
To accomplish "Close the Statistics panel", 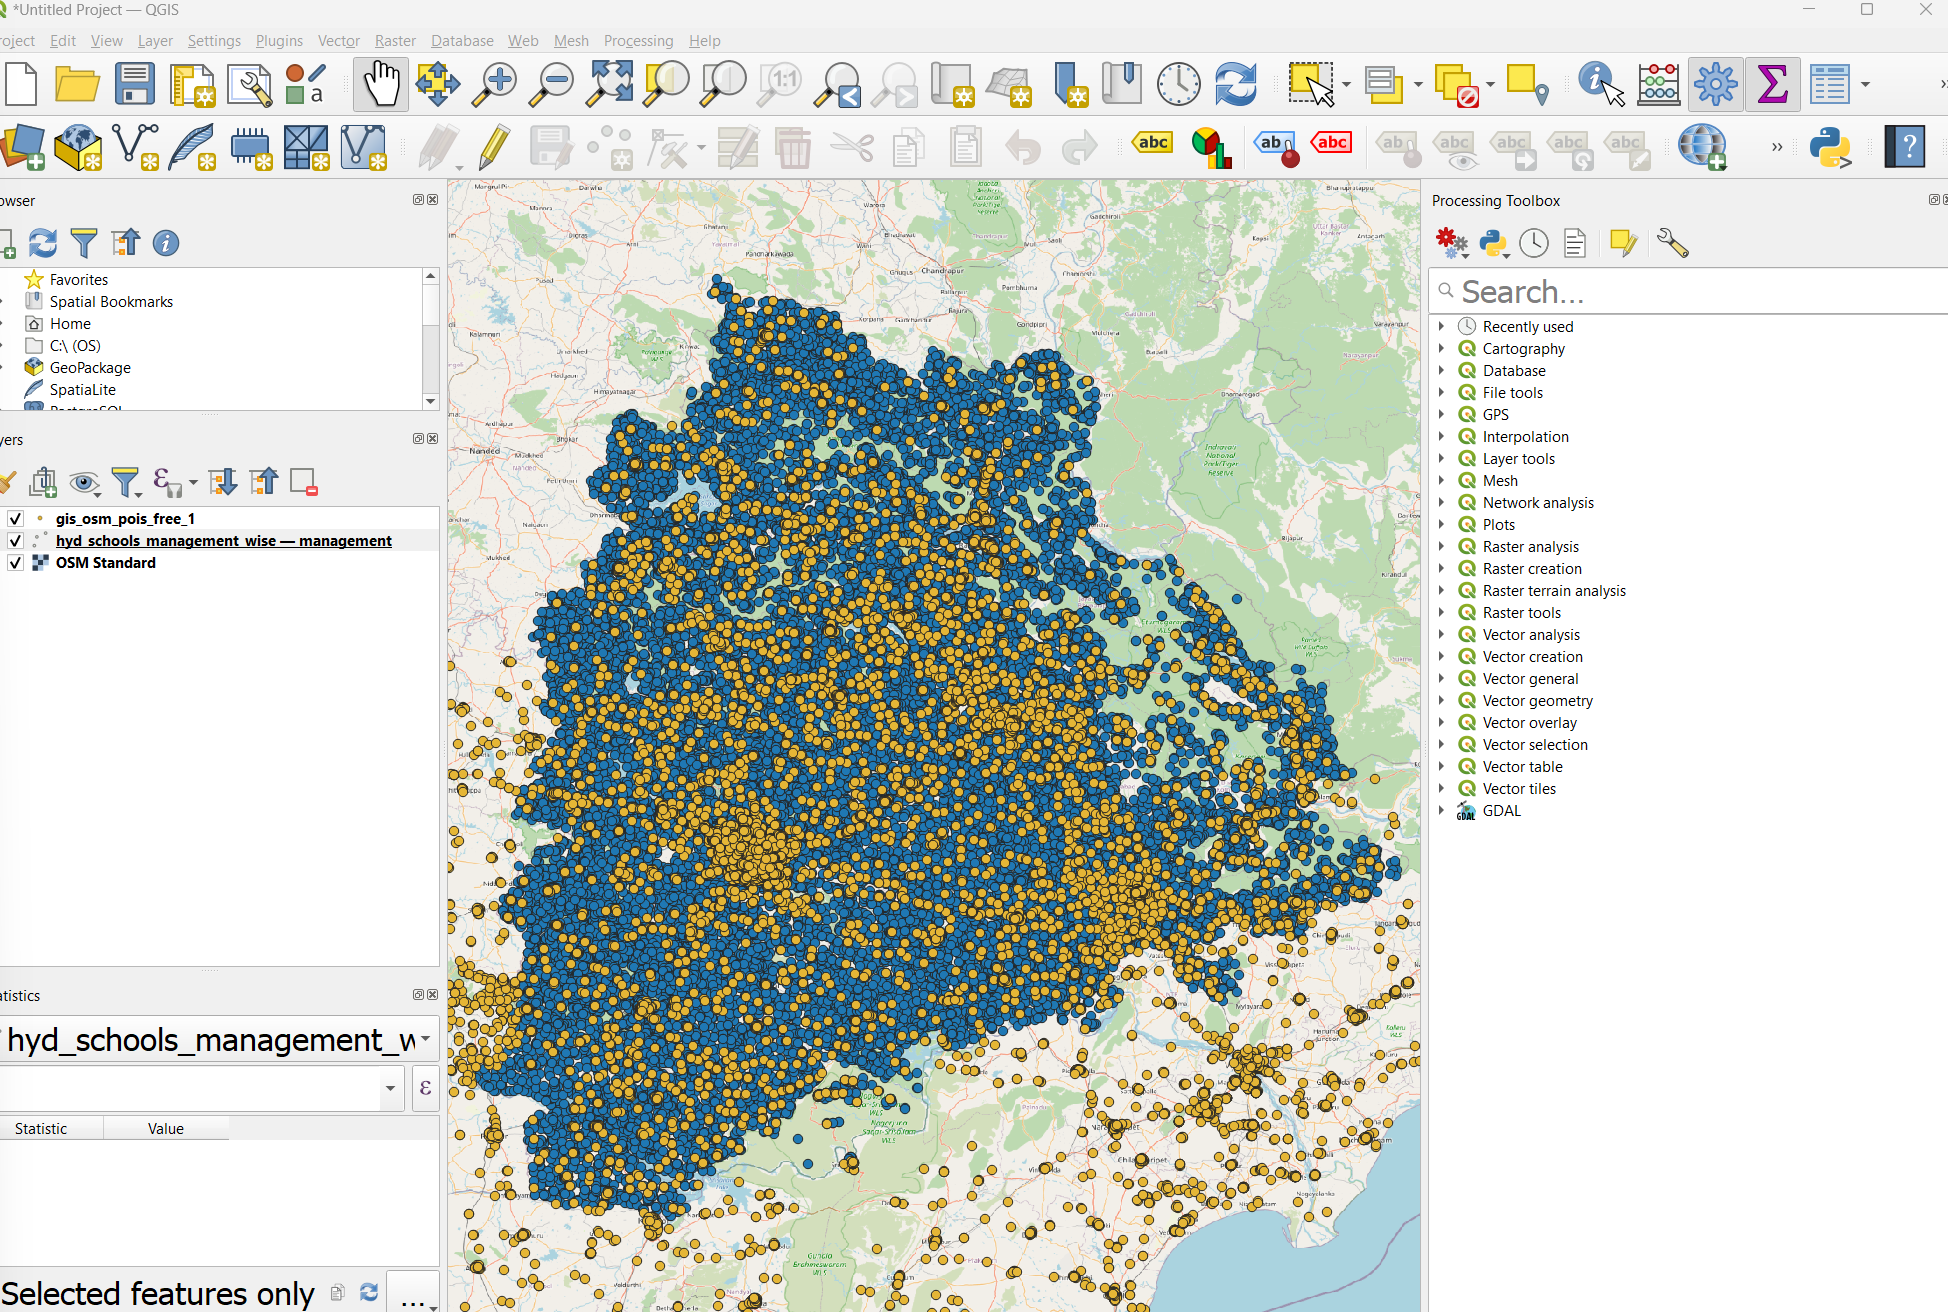I will pyautogui.click(x=433, y=995).
